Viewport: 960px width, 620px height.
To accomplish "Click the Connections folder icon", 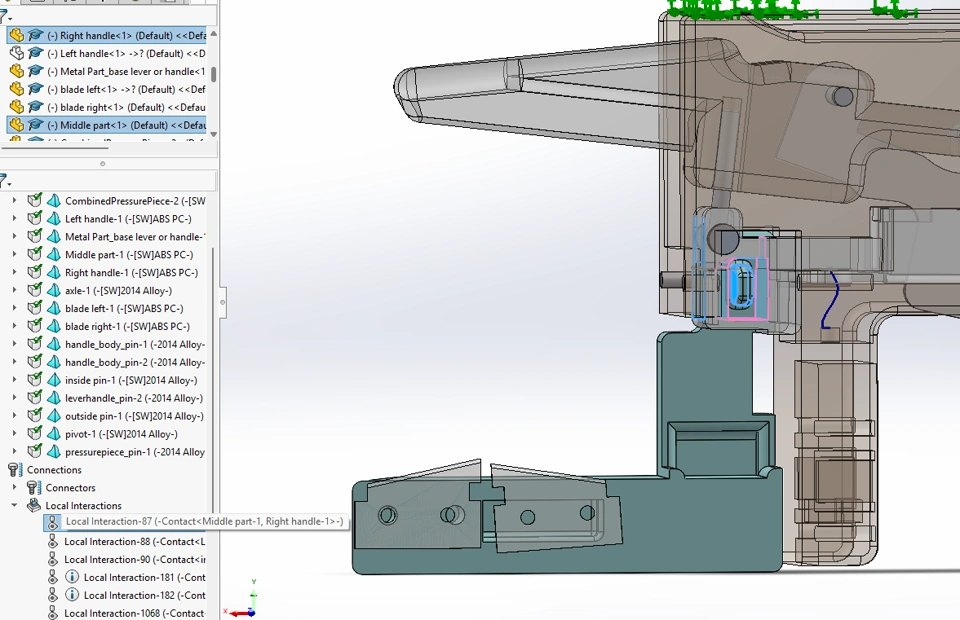I will pos(15,469).
